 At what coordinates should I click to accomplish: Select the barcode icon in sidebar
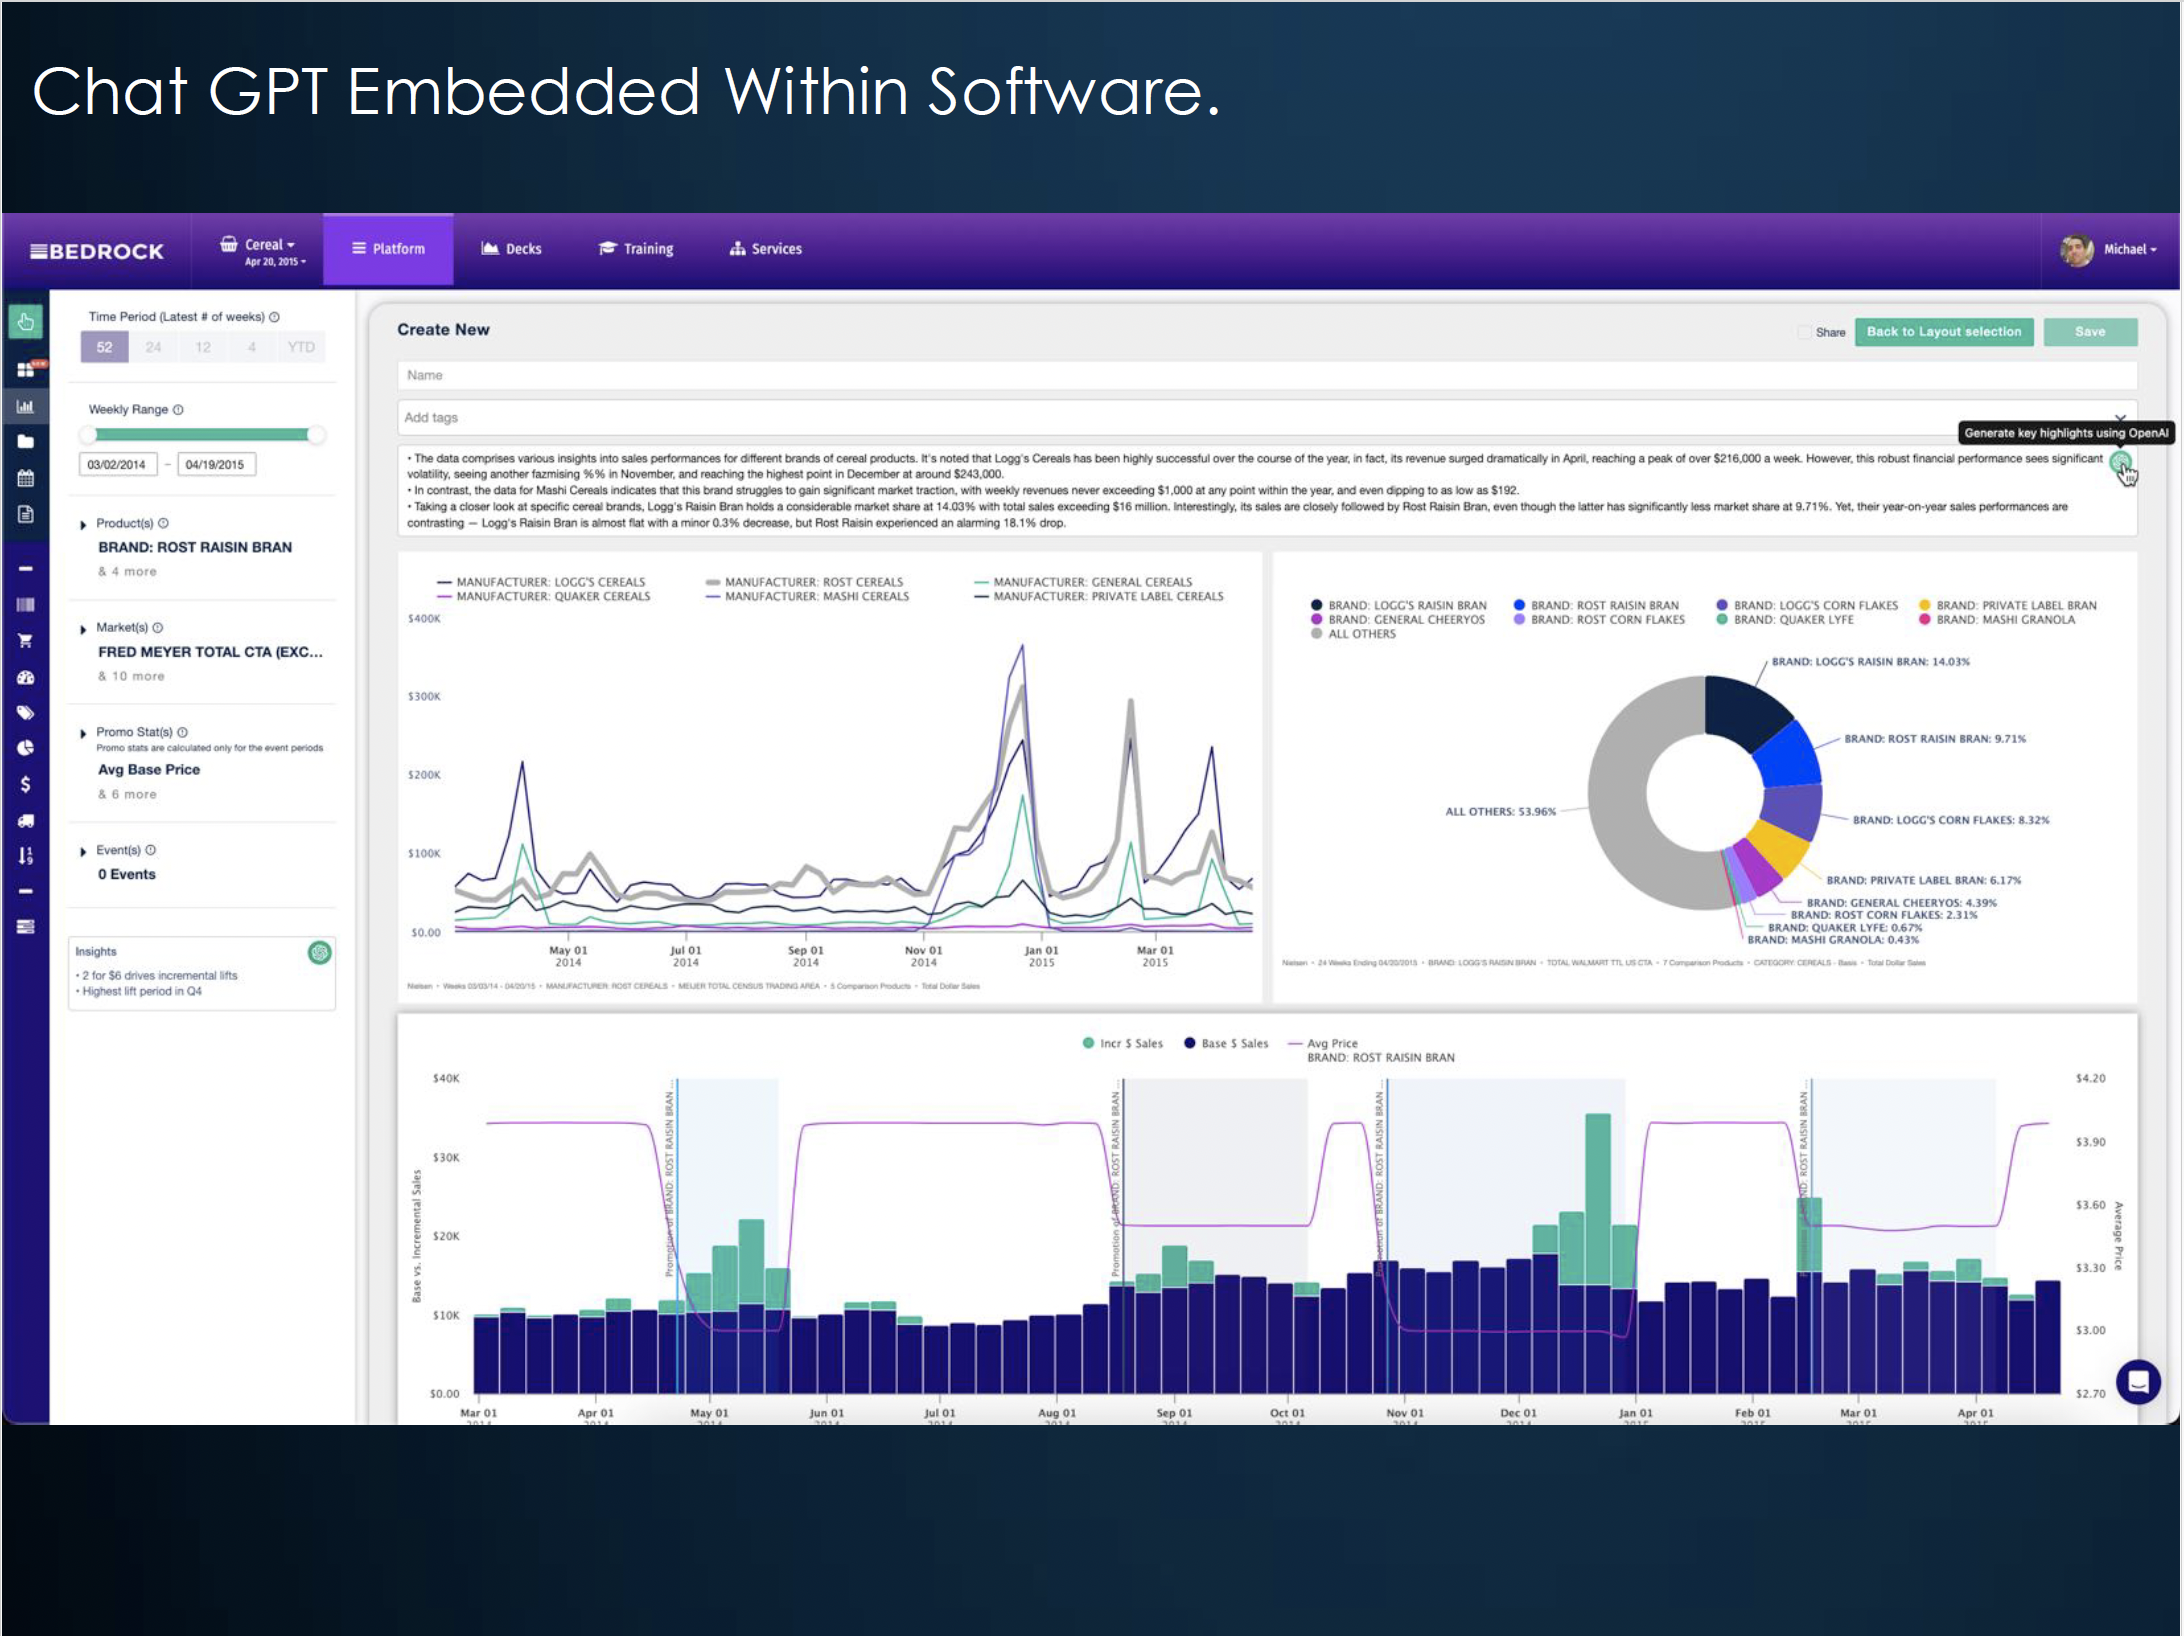tap(26, 605)
